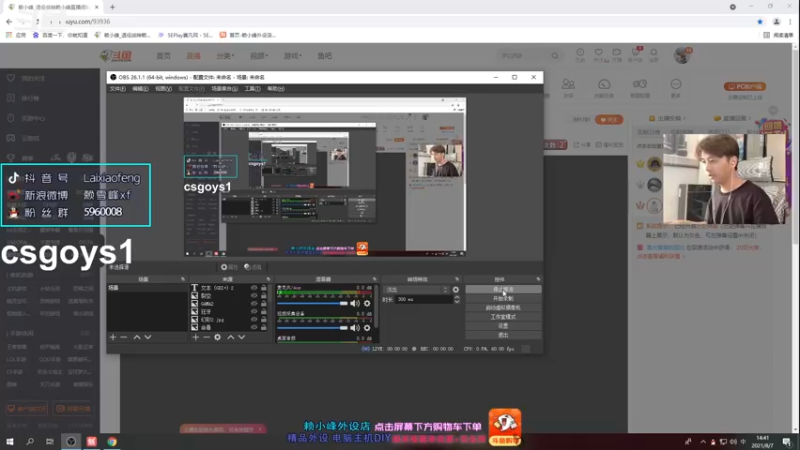Viewport: 800px width, 450px height.
Task: Move the source up with the up chevron
Action: point(231,337)
